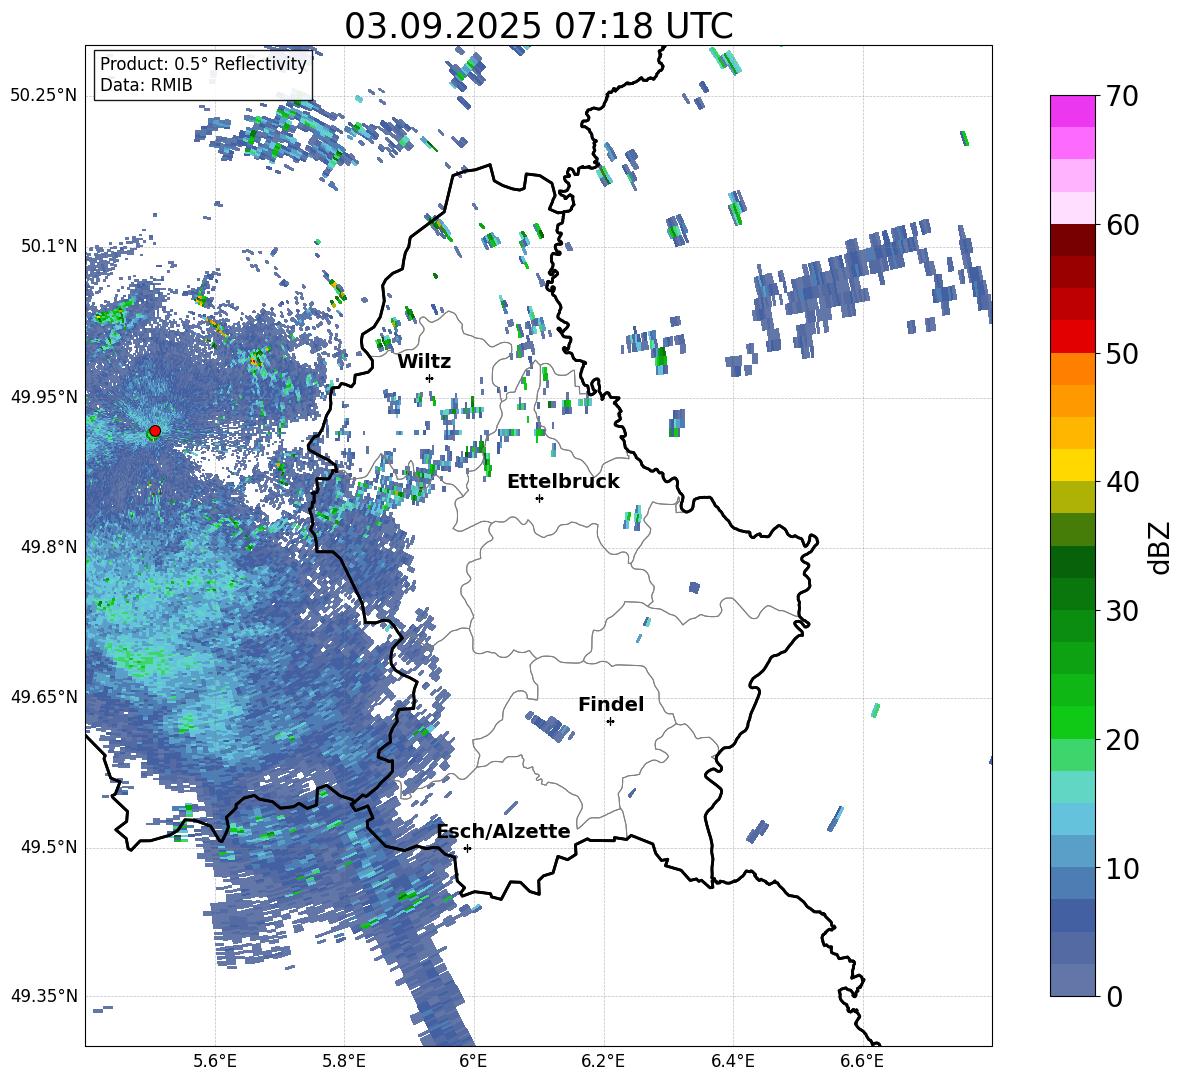Click the dBZ colorbar axis label
This screenshot has width=1184, height=1081.
coord(1159,547)
